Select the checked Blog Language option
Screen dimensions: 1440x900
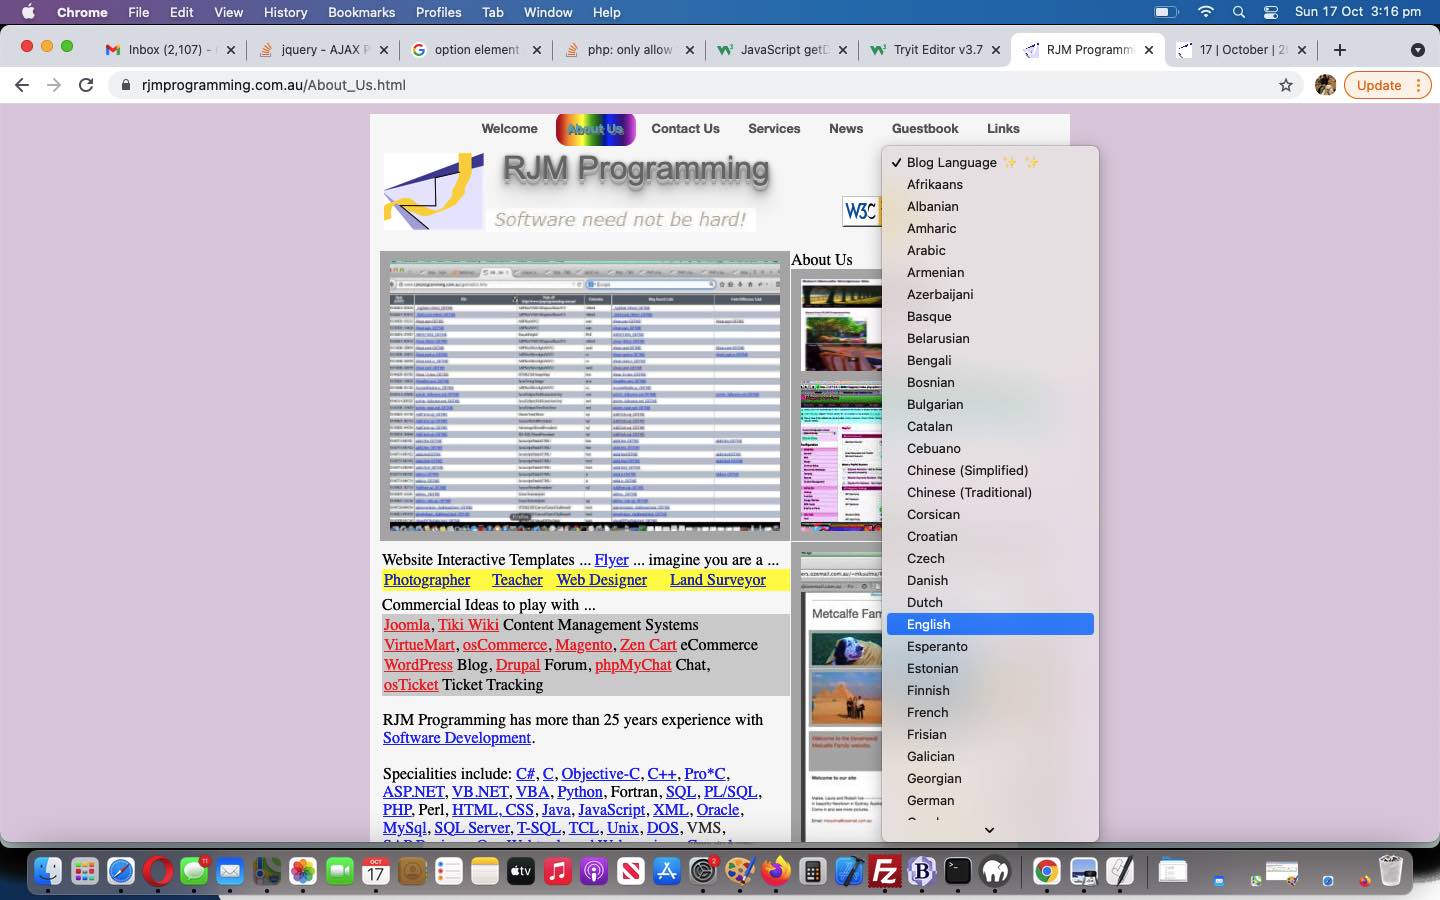[x=990, y=162]
